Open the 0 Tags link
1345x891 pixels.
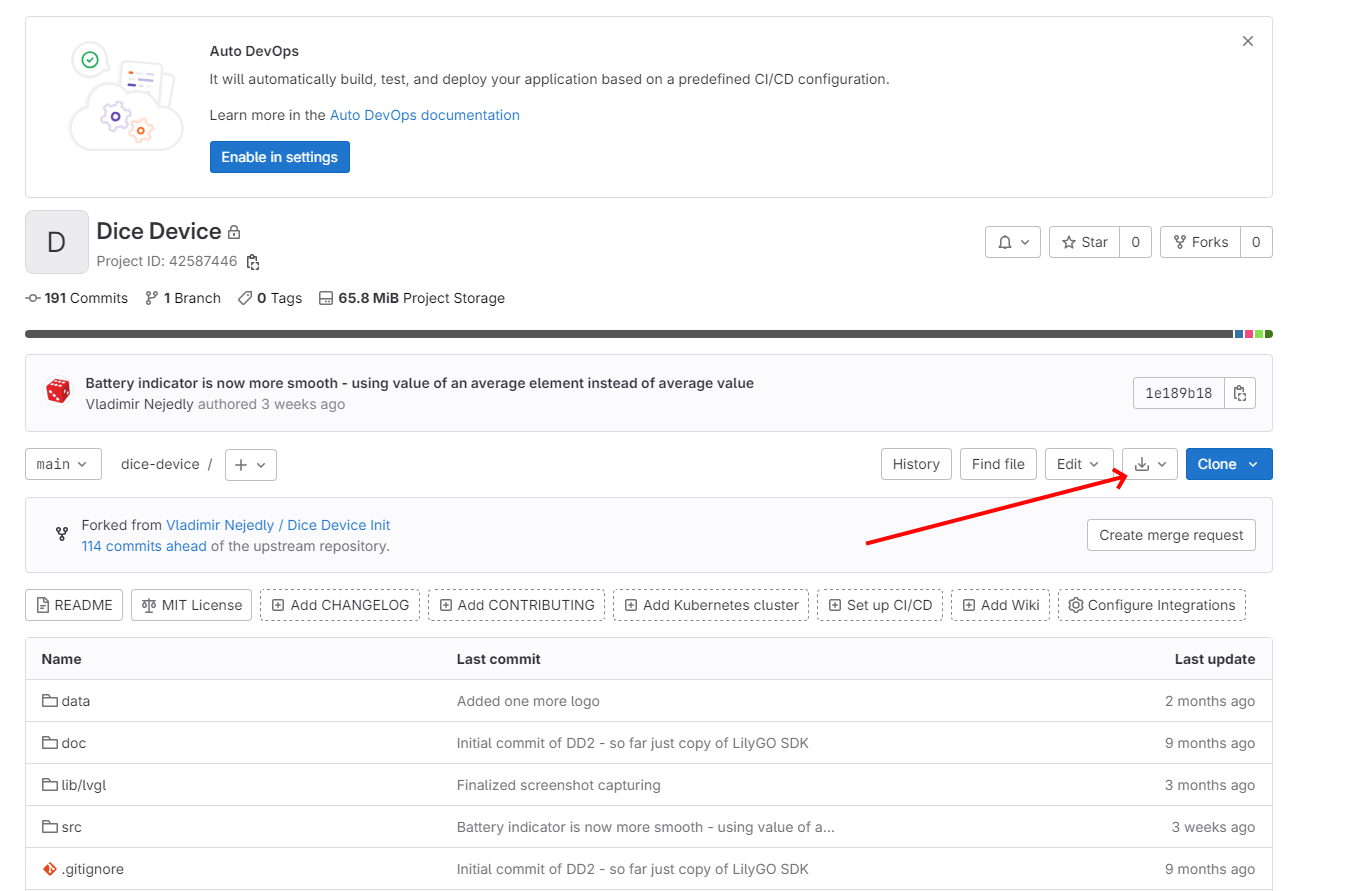tap(270, 298)
